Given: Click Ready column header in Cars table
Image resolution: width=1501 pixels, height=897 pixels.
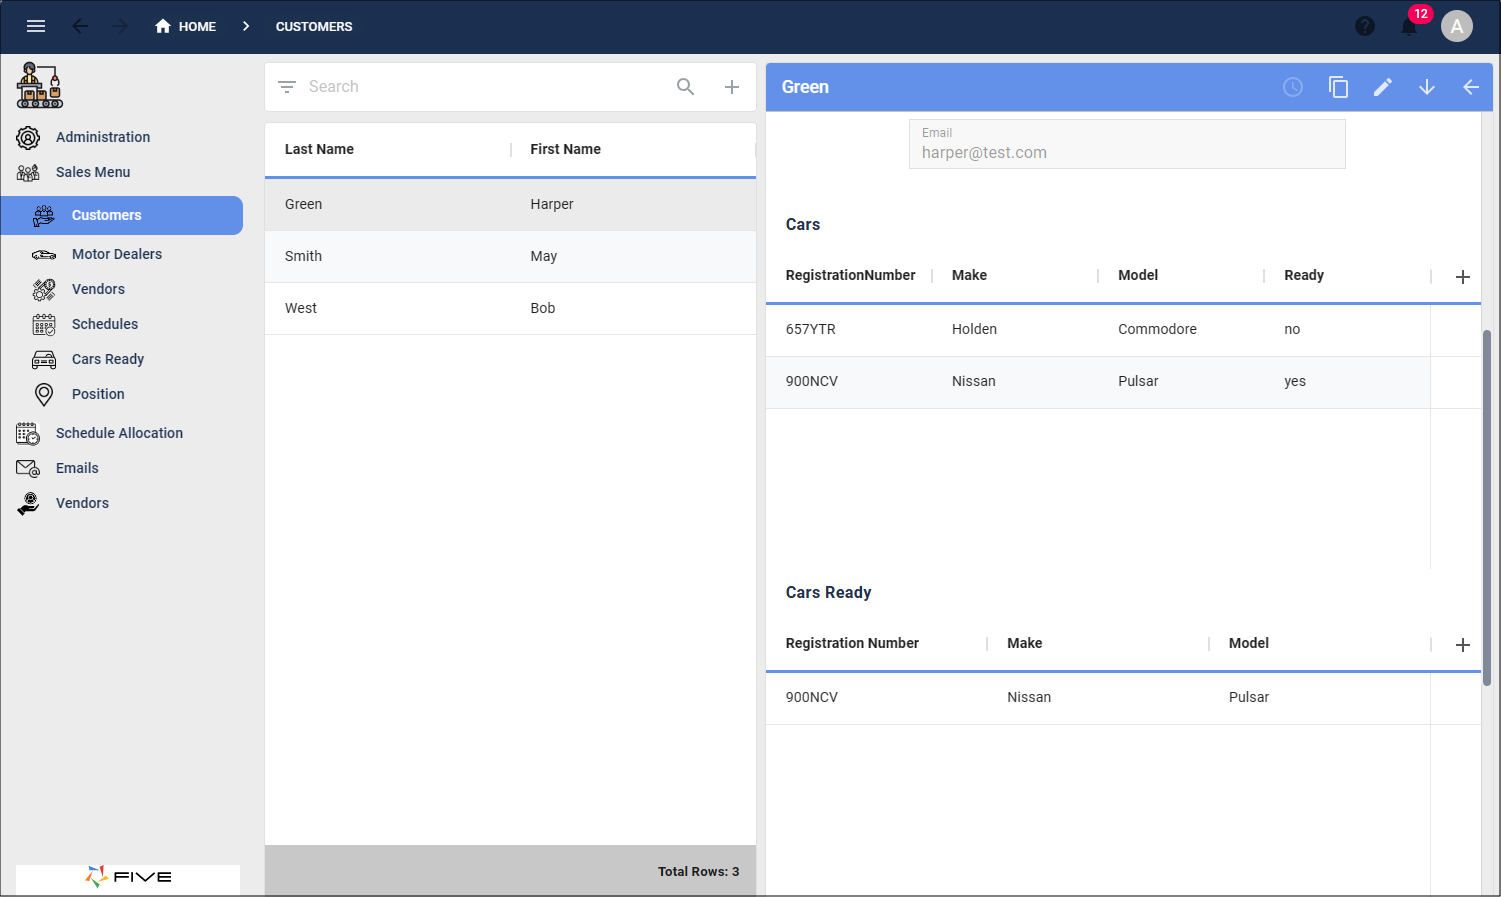Looking at the screenshot, I should click(x=1304, y=275).
